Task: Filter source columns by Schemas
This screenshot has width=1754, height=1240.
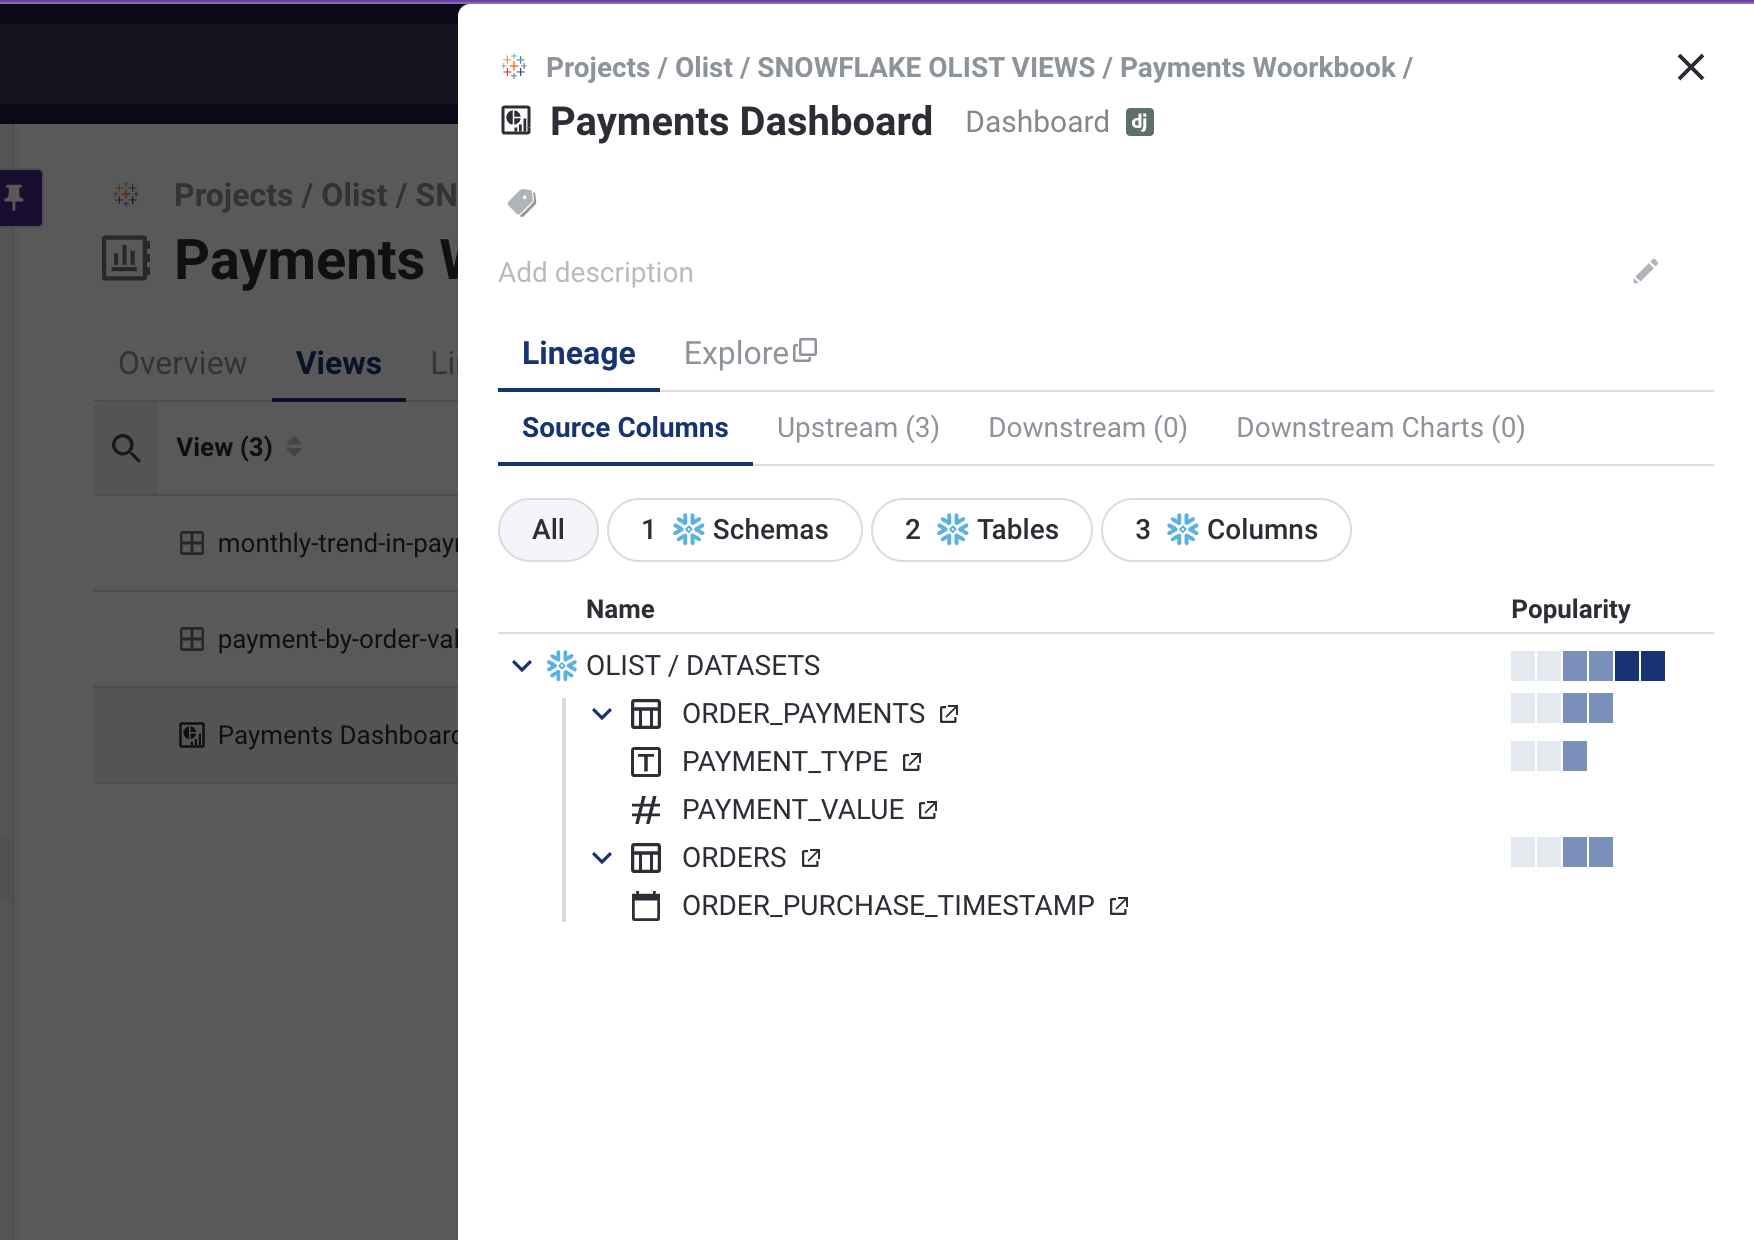Action: pos(734,530)
